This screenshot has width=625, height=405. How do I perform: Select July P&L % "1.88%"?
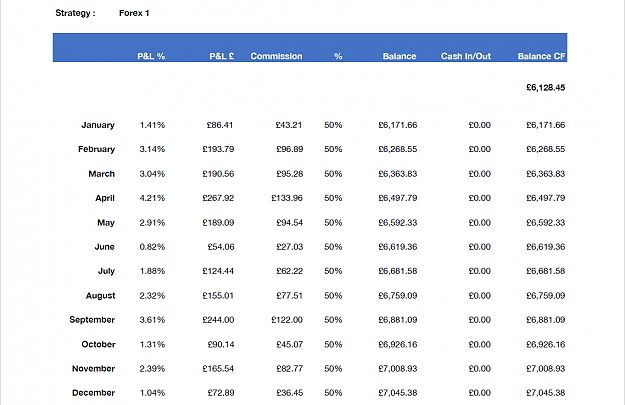(x=152, y=271)
